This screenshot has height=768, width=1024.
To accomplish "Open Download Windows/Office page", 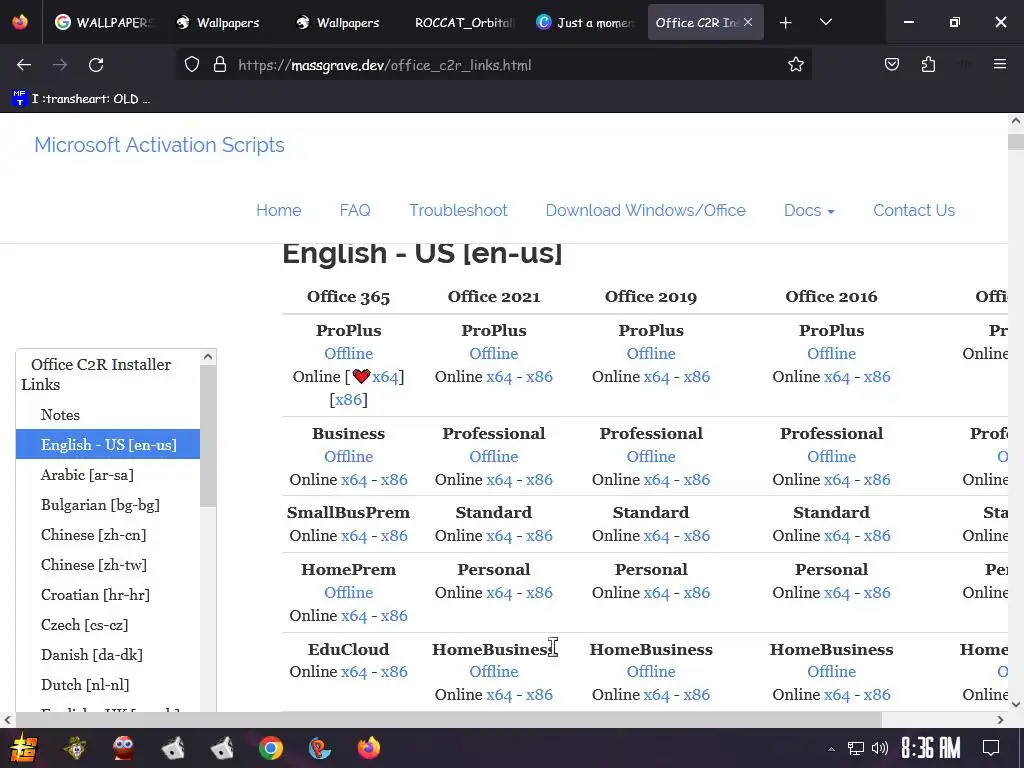I will (645, 210).
